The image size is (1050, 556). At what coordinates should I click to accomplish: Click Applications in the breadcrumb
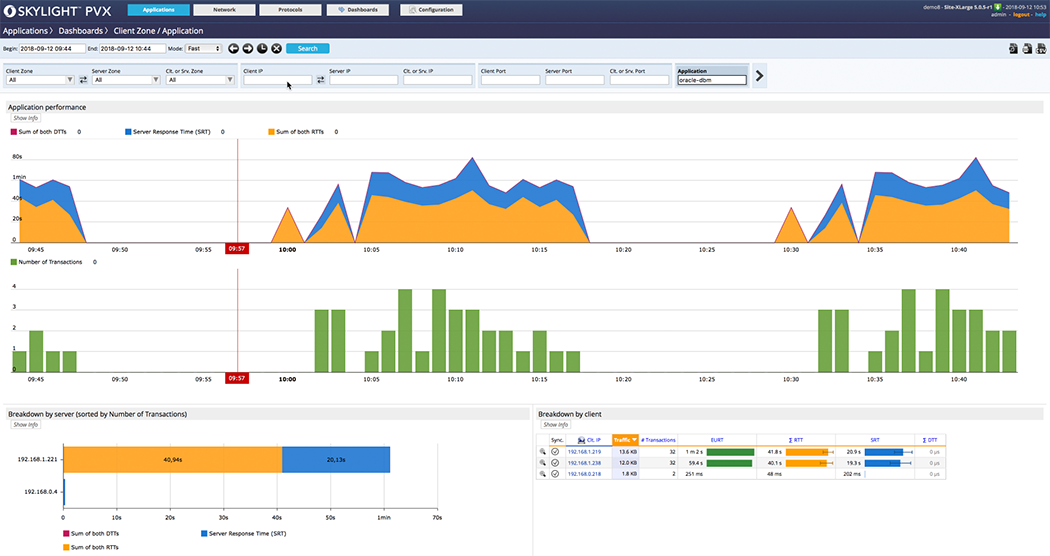click(x=25, y=31)
